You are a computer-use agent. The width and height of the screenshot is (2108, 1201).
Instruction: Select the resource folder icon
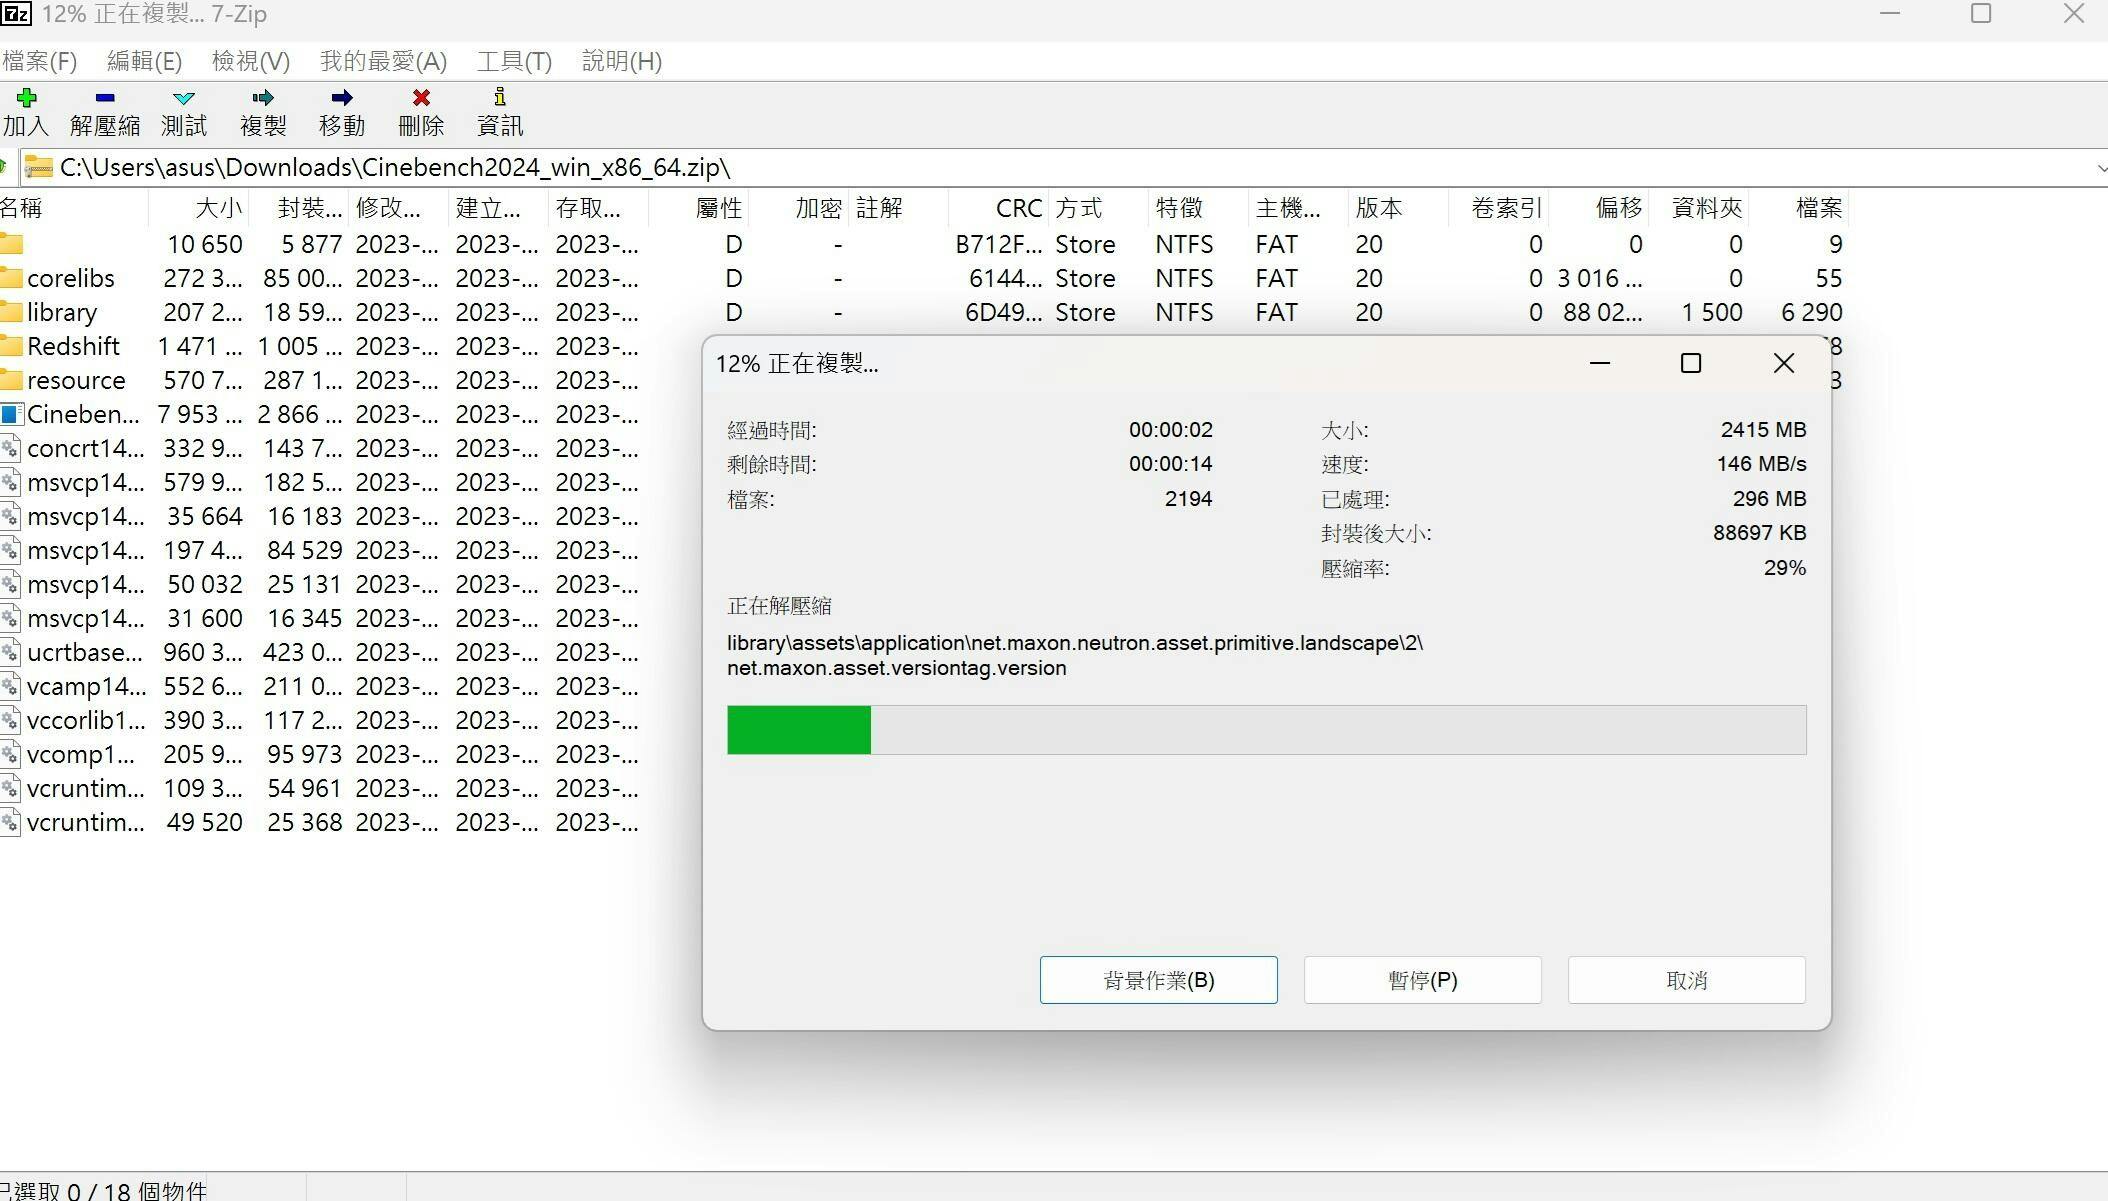(x=12, y=380)
